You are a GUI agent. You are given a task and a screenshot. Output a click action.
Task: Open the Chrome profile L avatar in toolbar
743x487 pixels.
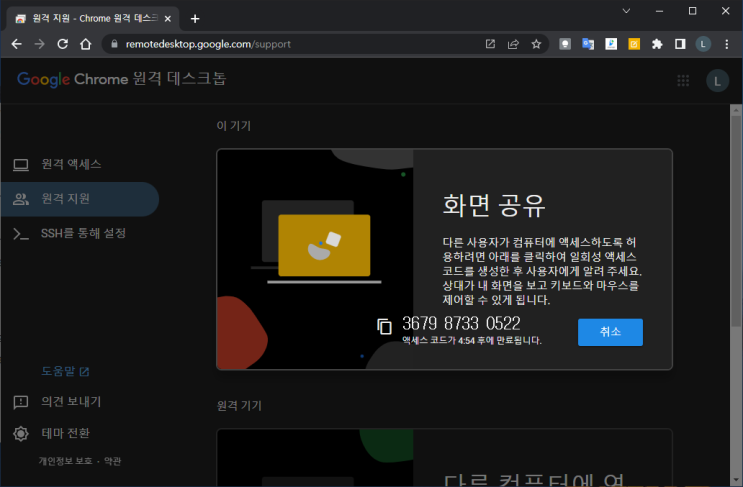(703, 44)
